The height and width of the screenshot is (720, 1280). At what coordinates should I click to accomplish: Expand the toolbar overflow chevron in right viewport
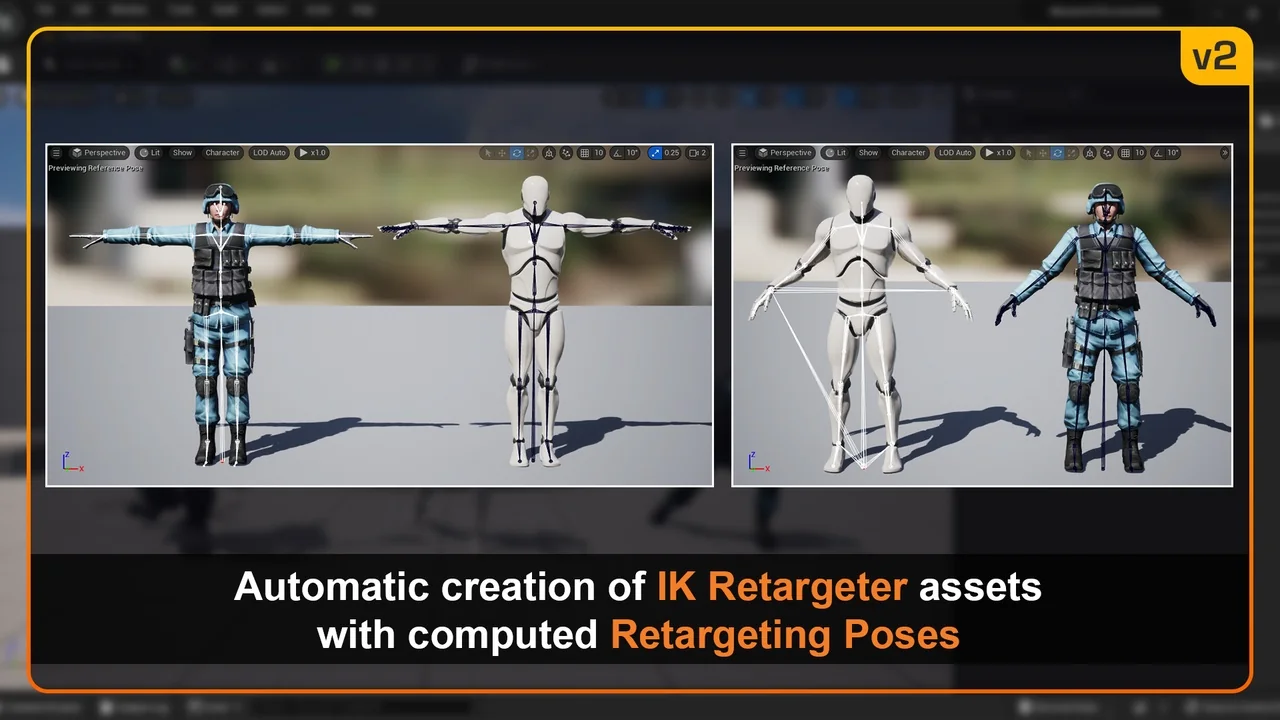click(1225, 153)
